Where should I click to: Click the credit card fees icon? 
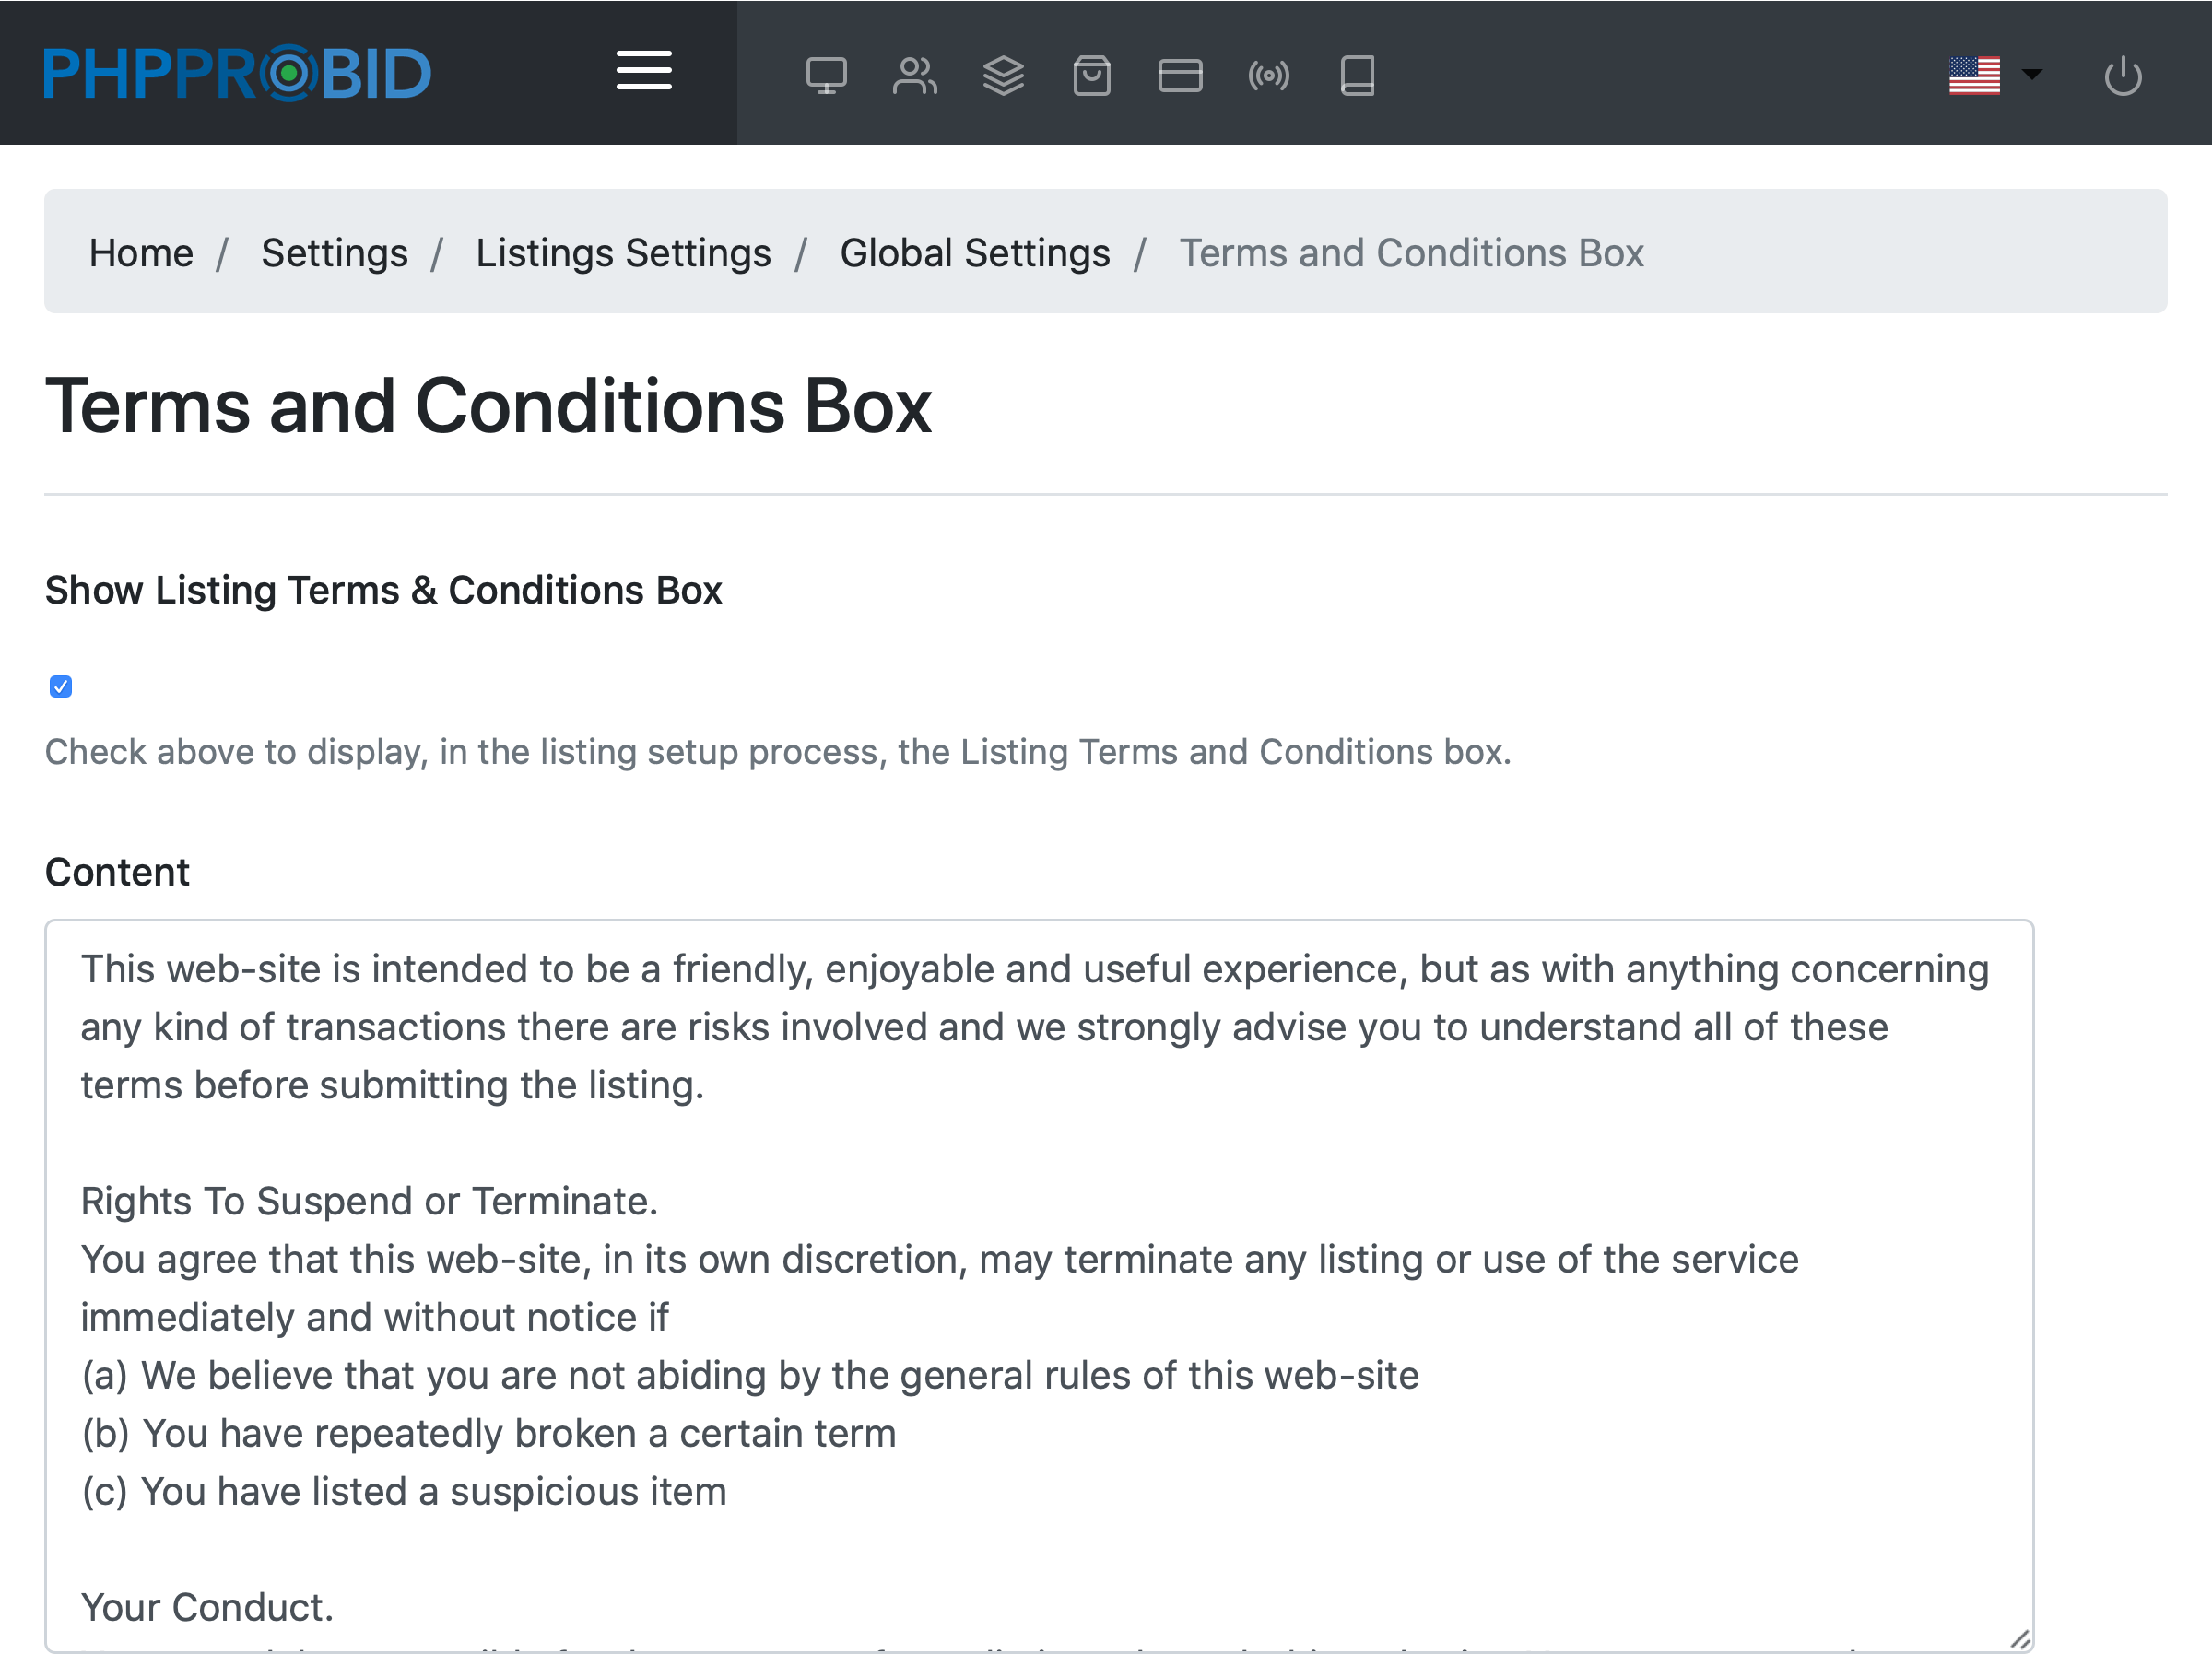tap(1180, 76)
